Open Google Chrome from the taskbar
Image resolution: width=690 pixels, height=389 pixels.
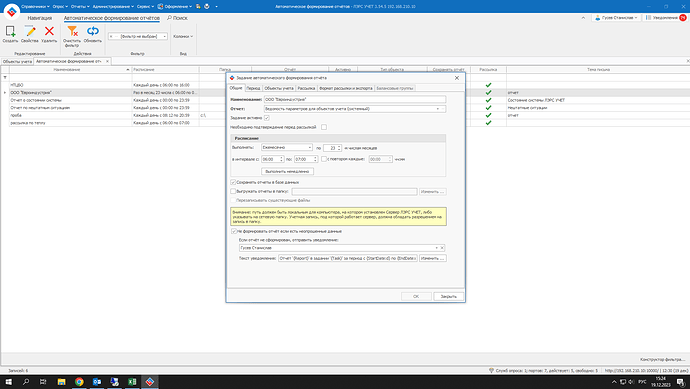pos(79,382)
